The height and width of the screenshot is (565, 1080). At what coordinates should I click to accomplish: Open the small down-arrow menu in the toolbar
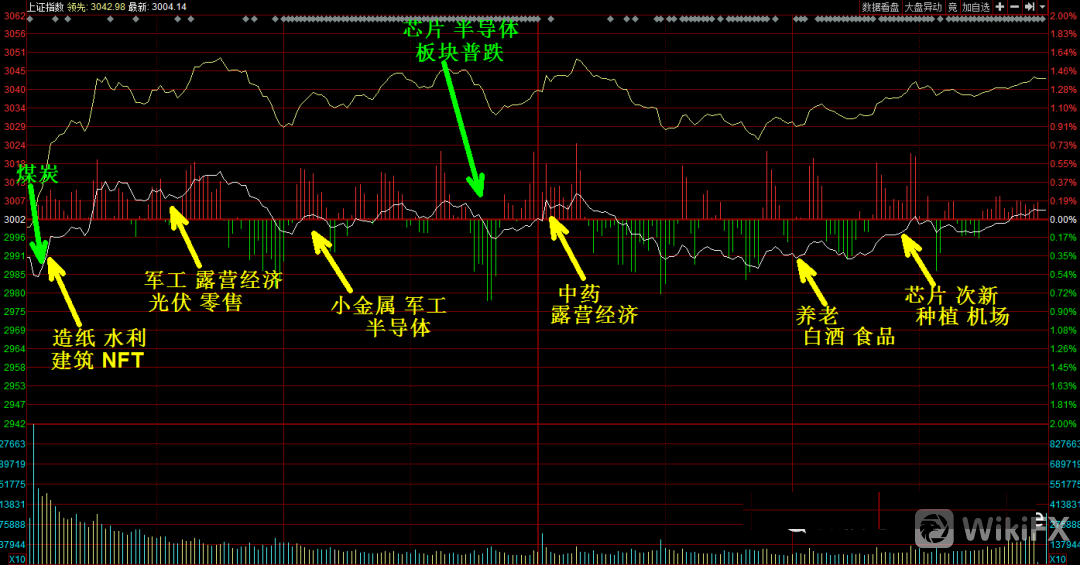(x=1041, y=7)
